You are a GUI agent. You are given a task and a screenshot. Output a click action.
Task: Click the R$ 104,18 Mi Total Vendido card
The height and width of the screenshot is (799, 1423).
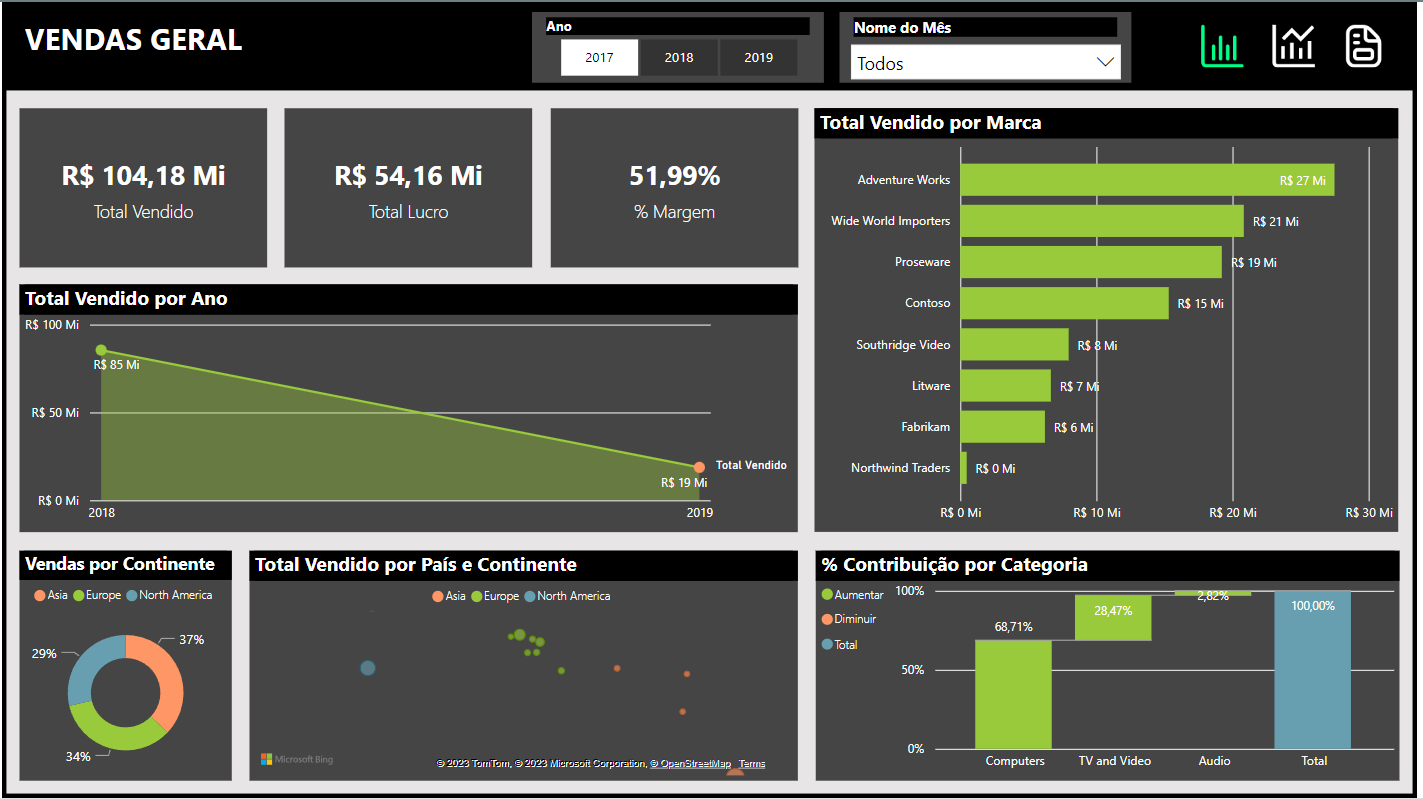pyautogui.click(x=143, y=188)
